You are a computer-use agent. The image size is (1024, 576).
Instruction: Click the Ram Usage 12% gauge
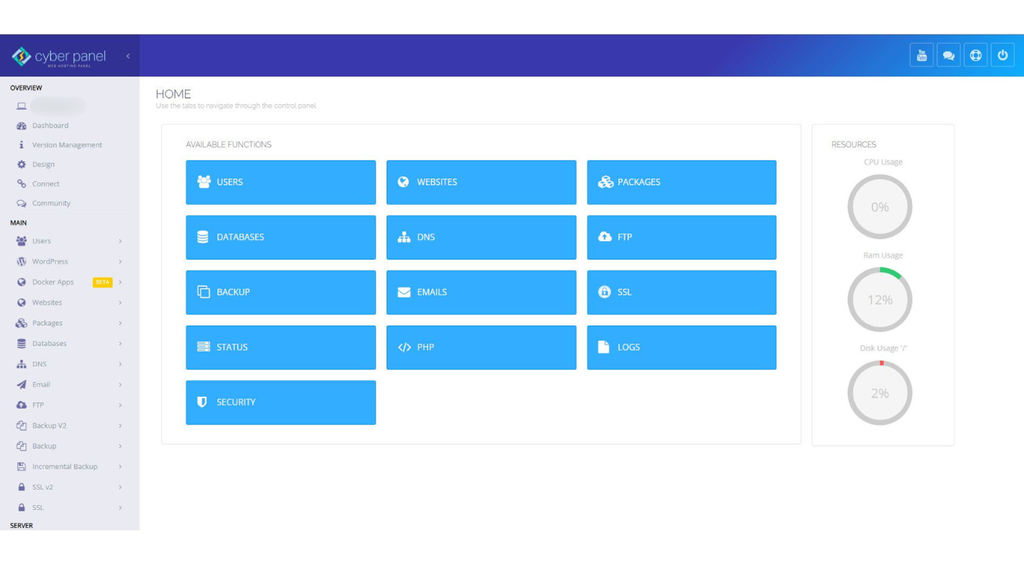(880, 300)
